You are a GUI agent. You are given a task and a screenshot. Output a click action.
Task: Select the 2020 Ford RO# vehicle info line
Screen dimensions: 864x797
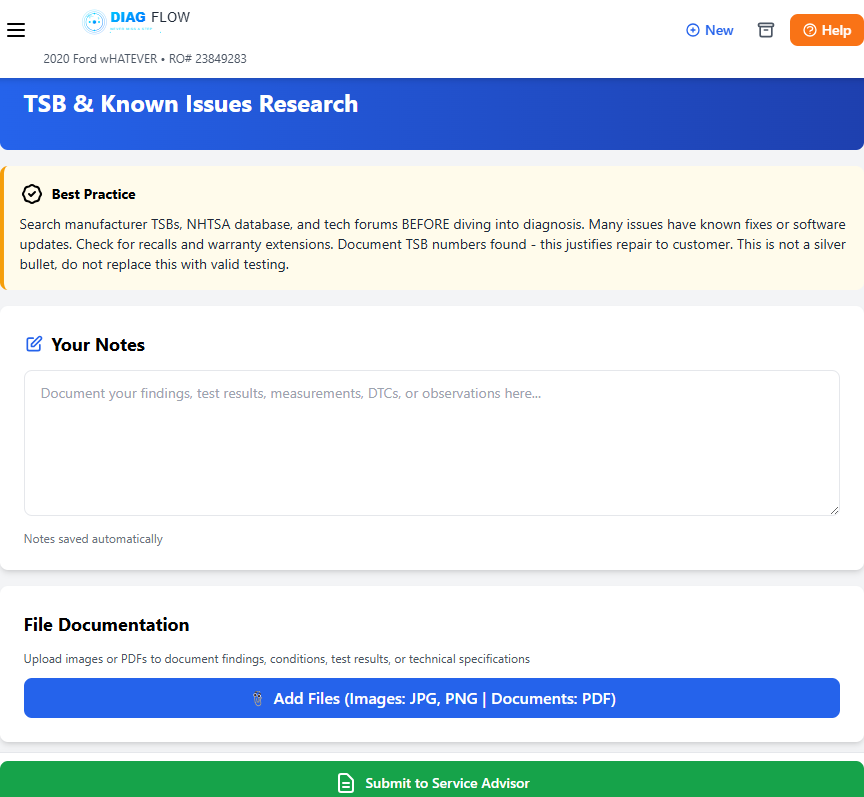coord(145,59)
